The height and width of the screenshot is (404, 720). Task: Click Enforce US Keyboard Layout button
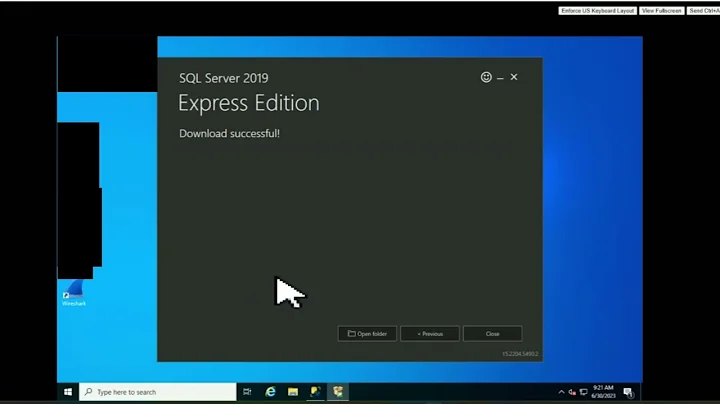pyautogui.click(x=597, y=11)
